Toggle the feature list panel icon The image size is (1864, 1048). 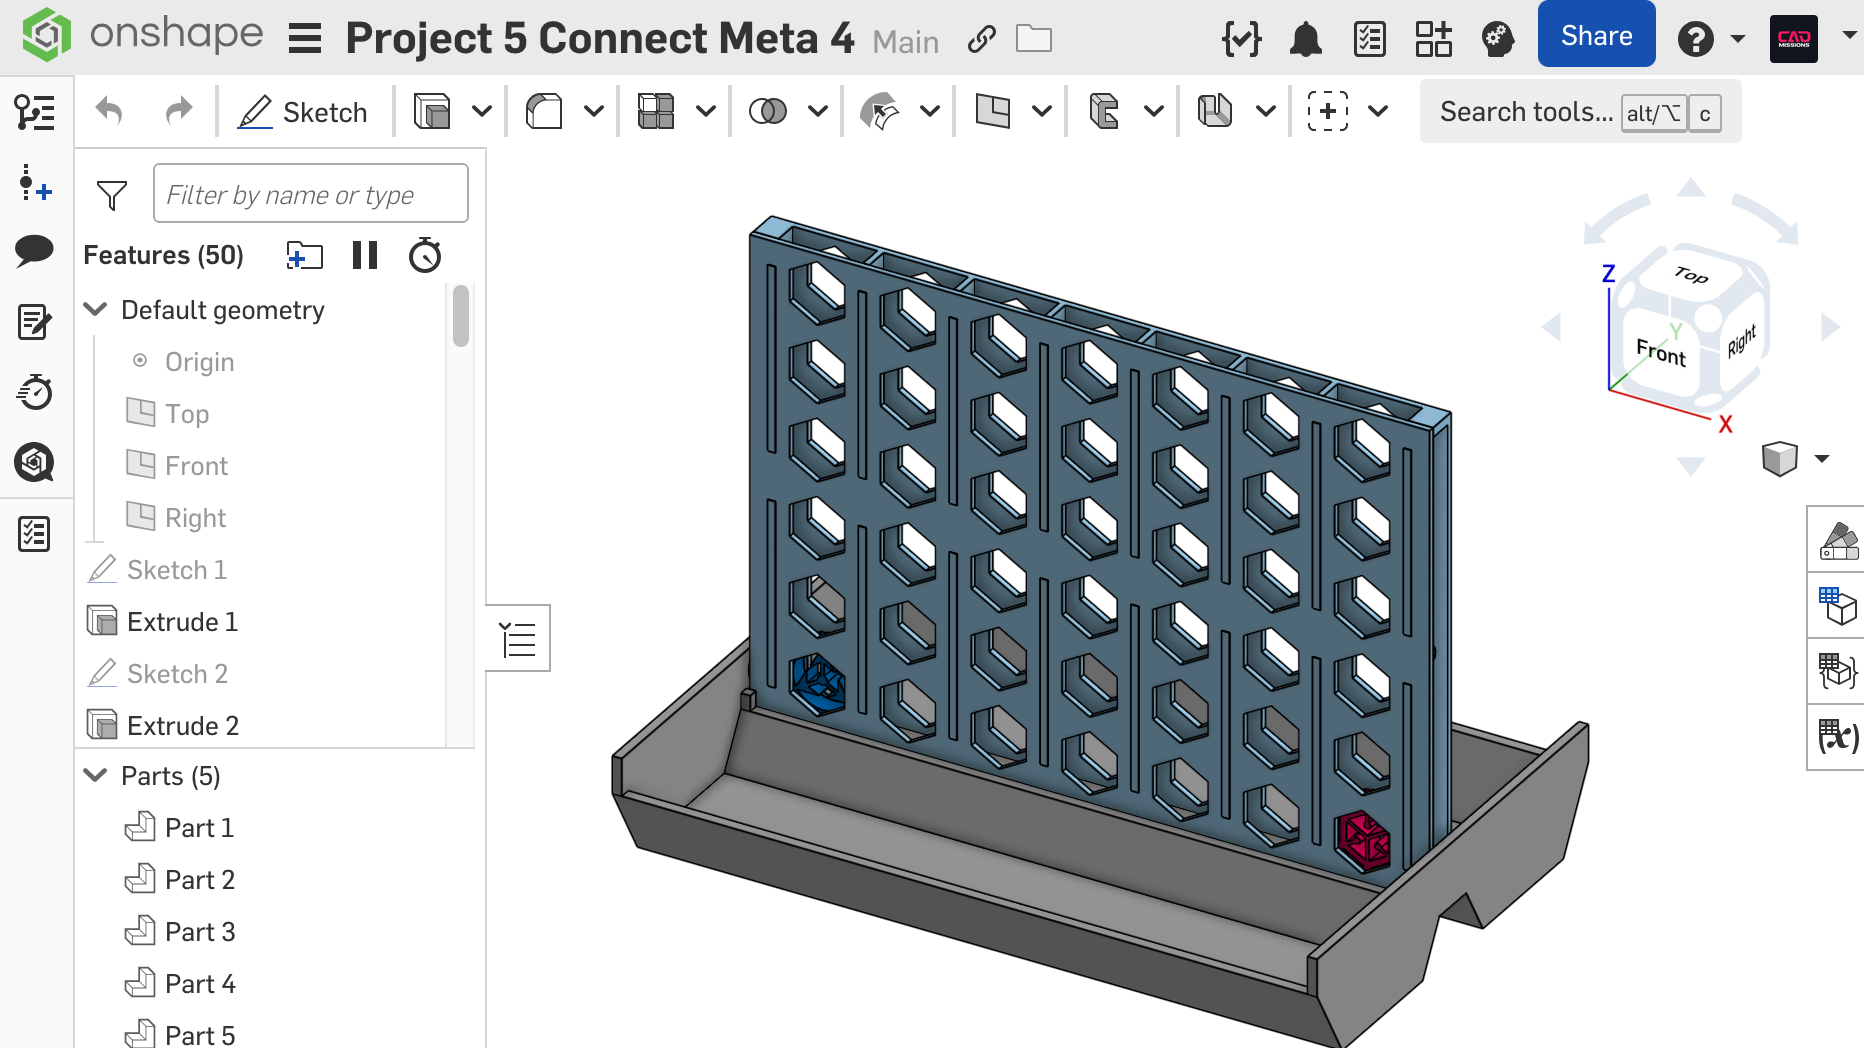click(x=35, y=113)
